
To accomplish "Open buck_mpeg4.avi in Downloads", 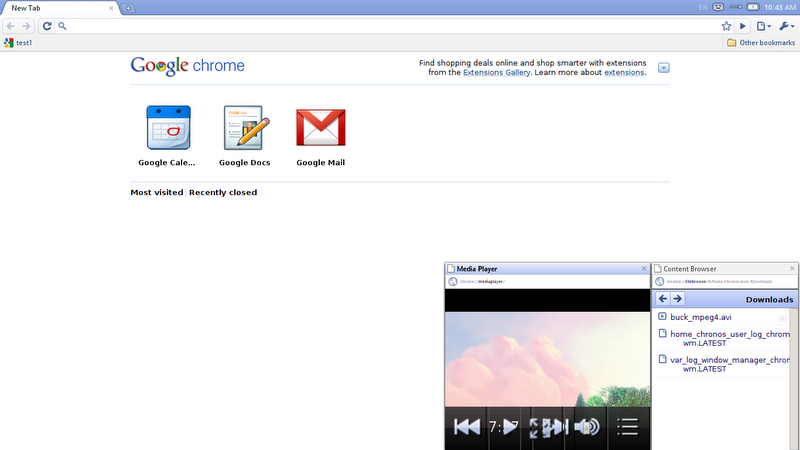I will [701, 317].
